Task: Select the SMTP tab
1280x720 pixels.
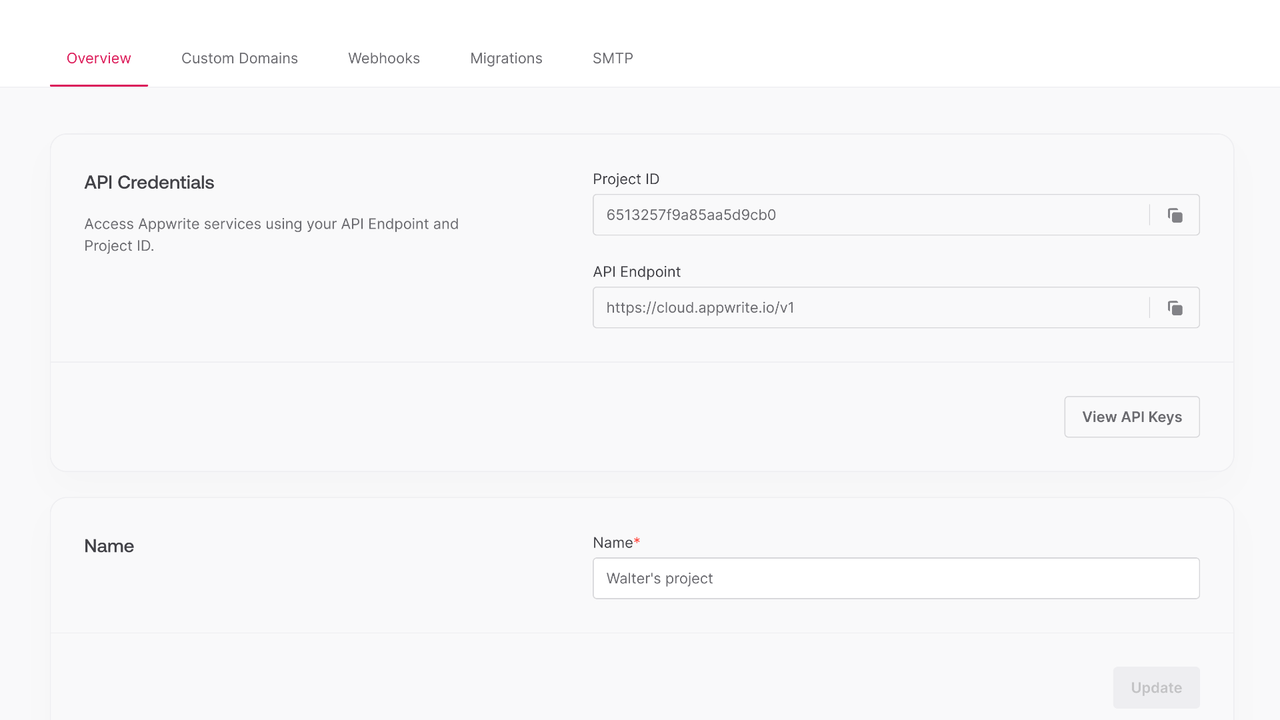Action: [x=613, y=58]
